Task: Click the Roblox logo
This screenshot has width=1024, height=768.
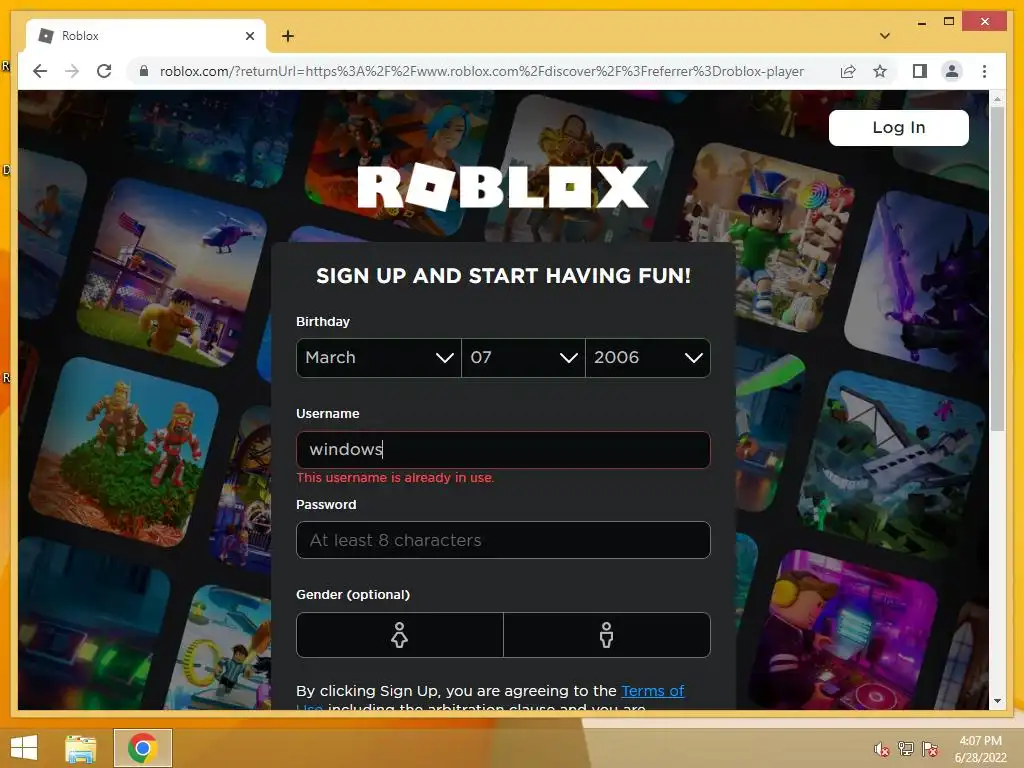Action: [x=503, y=187]
